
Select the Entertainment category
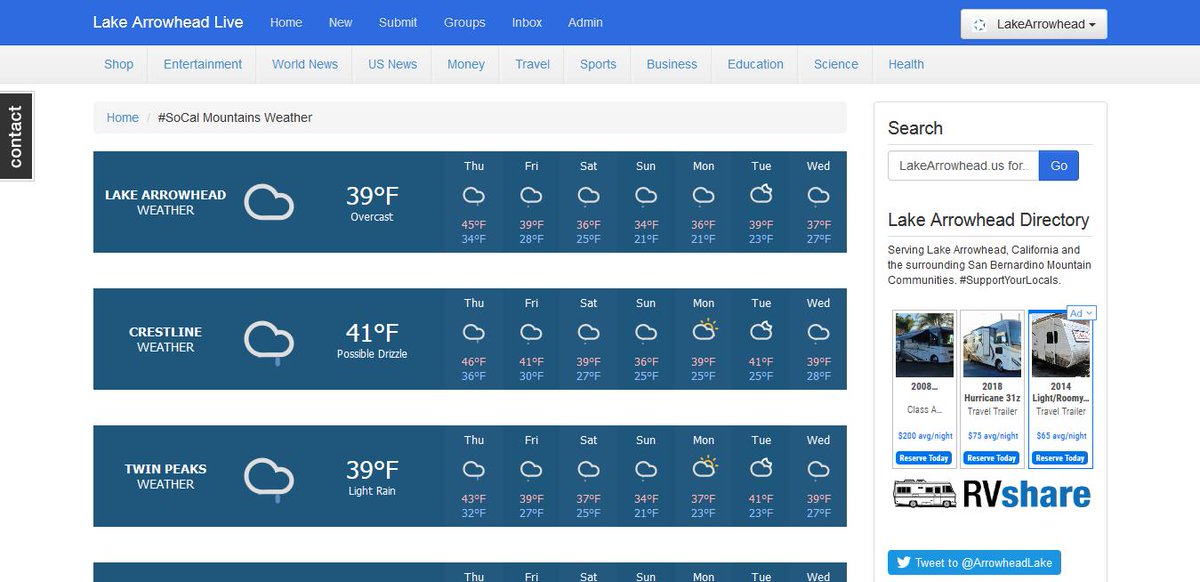203,64
